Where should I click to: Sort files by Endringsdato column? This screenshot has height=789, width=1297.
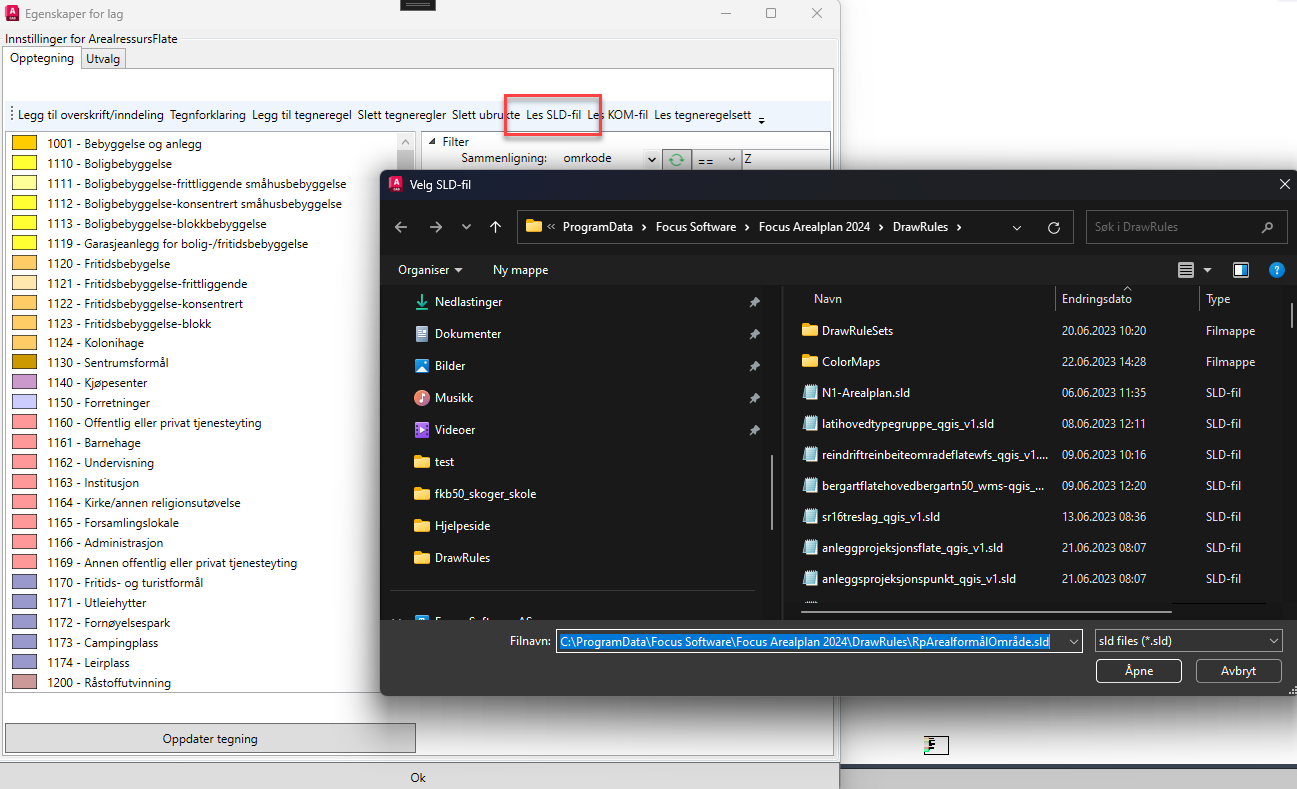point(1097,299)
